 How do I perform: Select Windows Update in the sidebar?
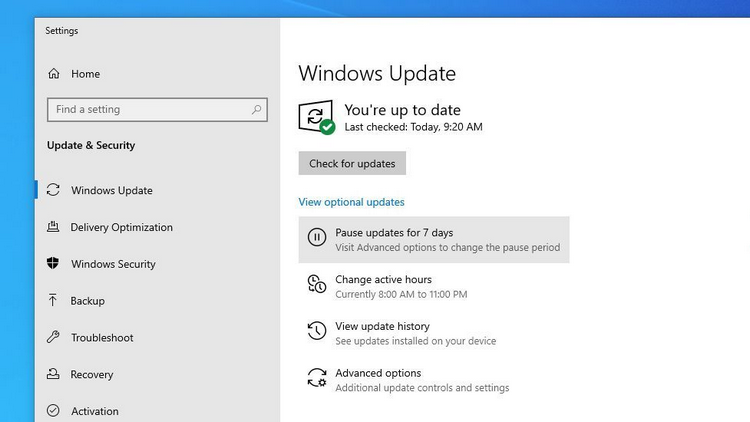112,190
